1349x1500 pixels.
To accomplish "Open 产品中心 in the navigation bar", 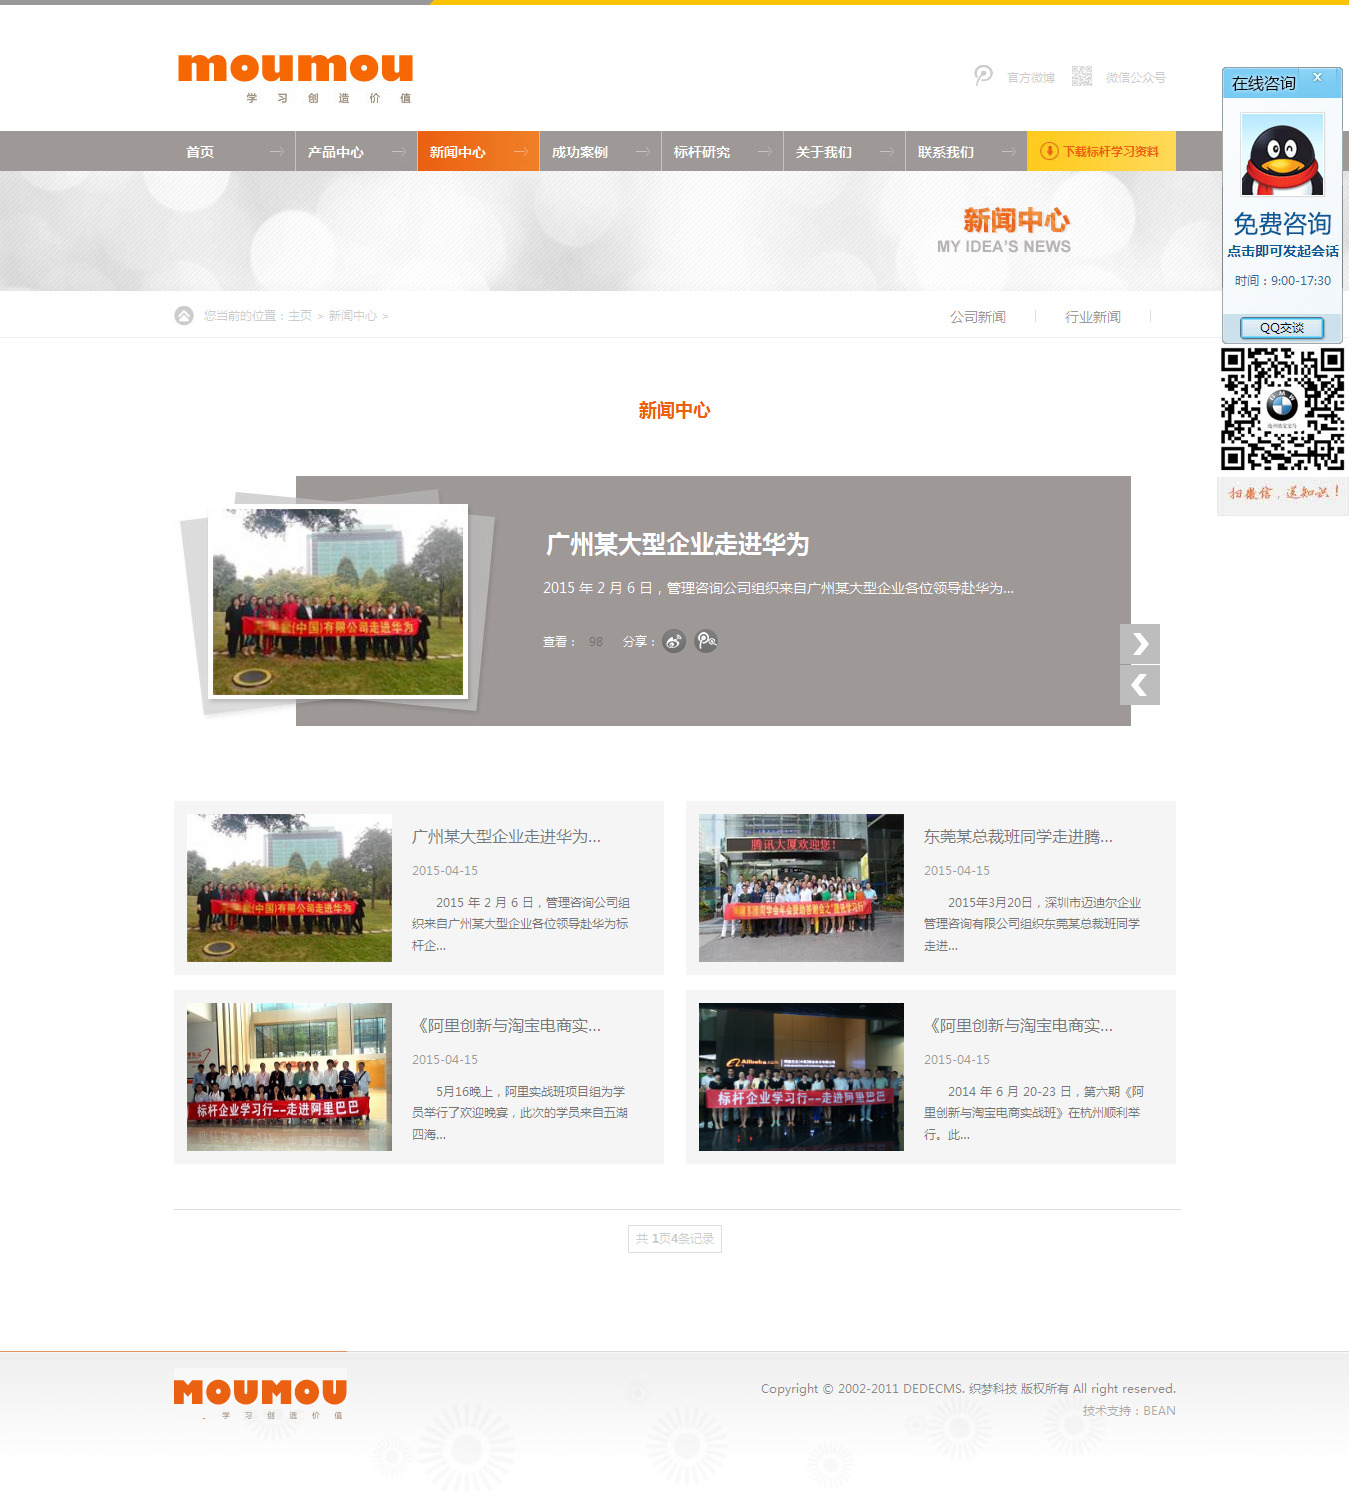I will 336,152.
